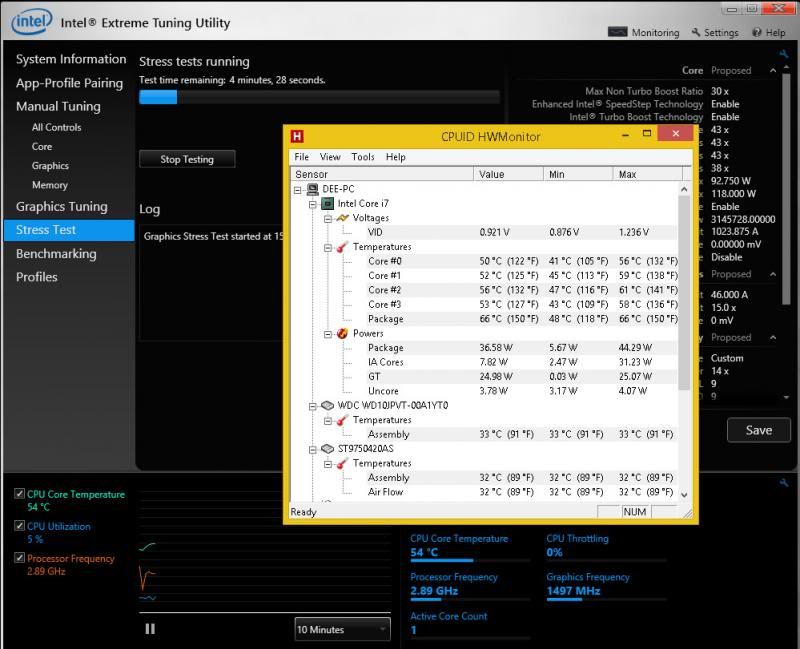Open Memory tuning sub-item
Screen dimensions: 800x649
(x=49, y=185)
